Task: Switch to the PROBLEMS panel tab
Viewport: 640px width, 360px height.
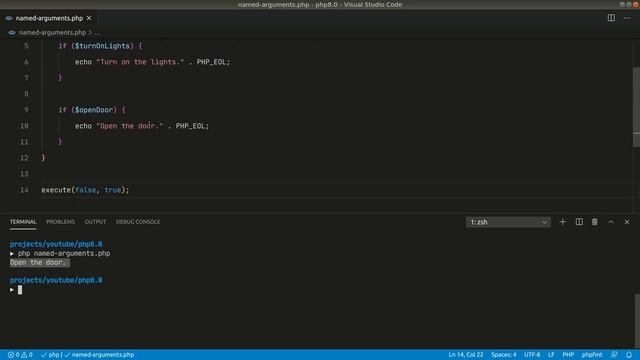Action: coord(60,222)
